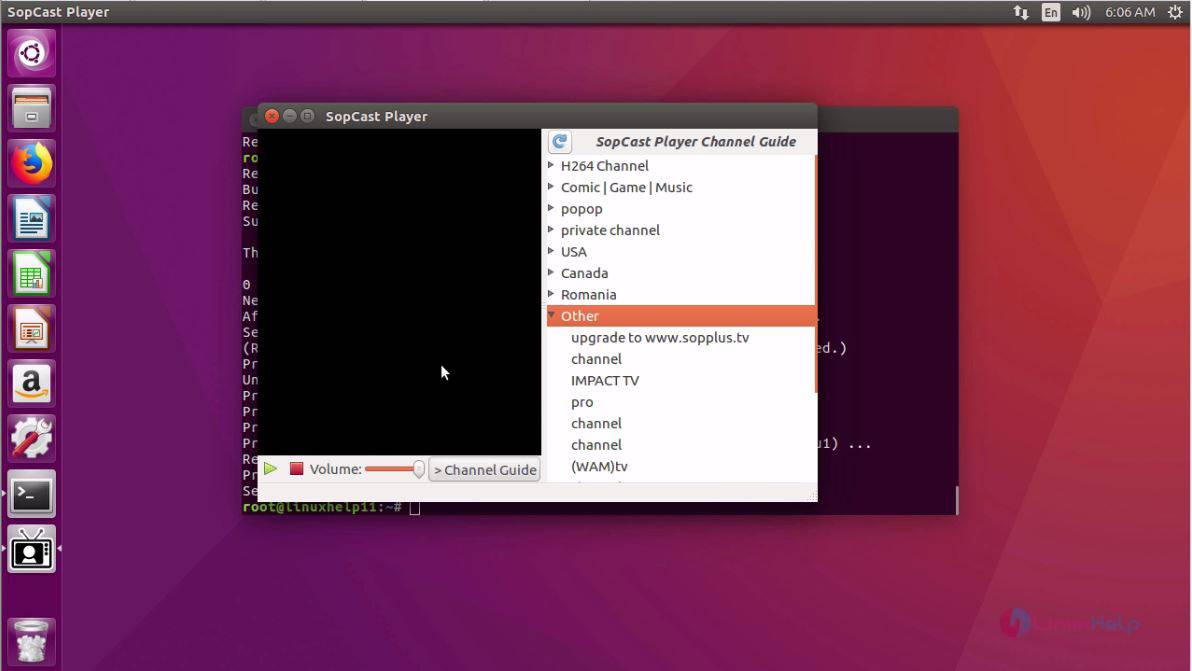Image resolution: width=1192 pixels, height=671 pixels.
Task: Select the (WAM)tv channel
Action: coord(599,467)
